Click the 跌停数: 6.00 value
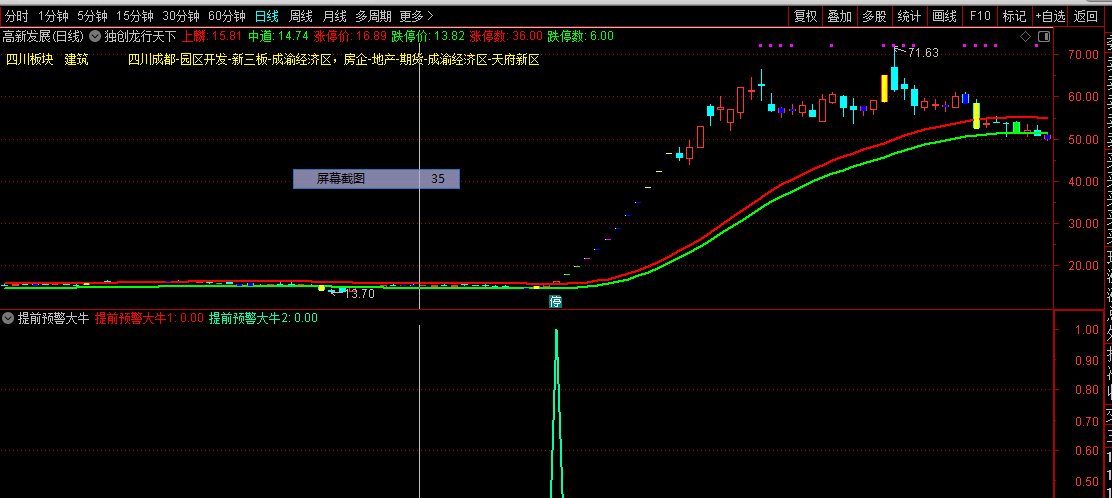This screenshot has height=498, width=1112. (x=581, y=36)
